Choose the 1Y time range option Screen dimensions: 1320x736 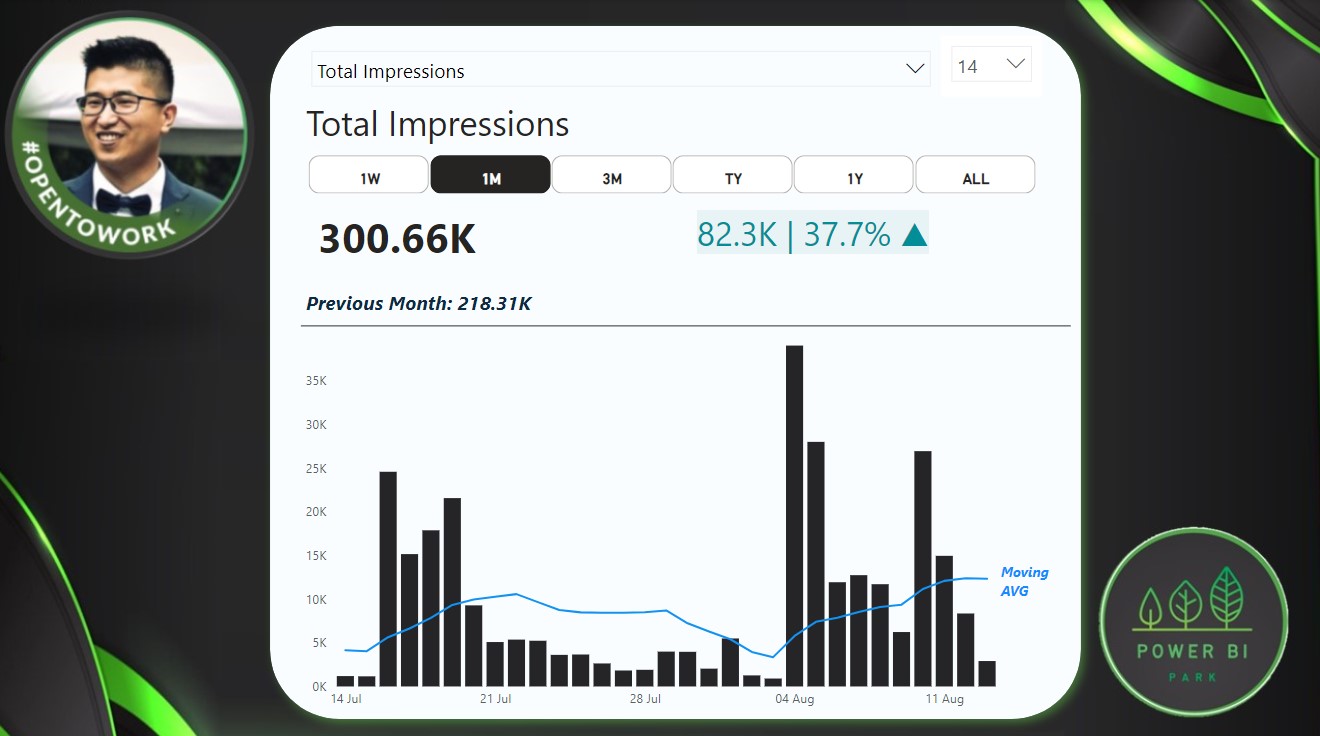[853, 176]
